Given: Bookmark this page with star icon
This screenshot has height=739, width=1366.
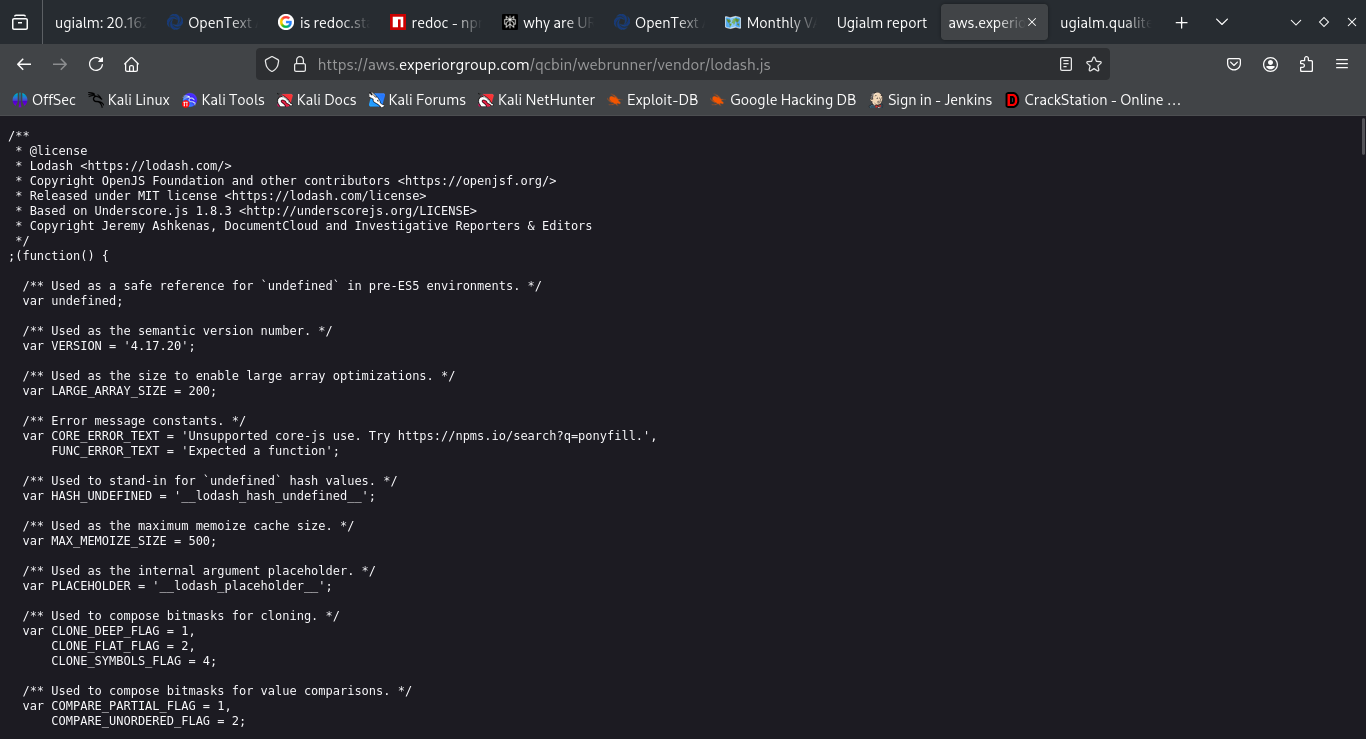Looking at the screenshot, I should [1094, 64].
